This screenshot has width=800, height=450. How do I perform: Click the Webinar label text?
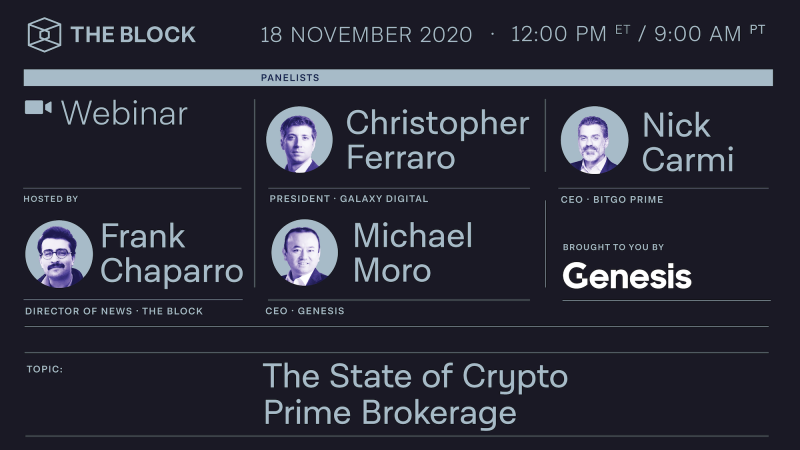coord(124,113)
